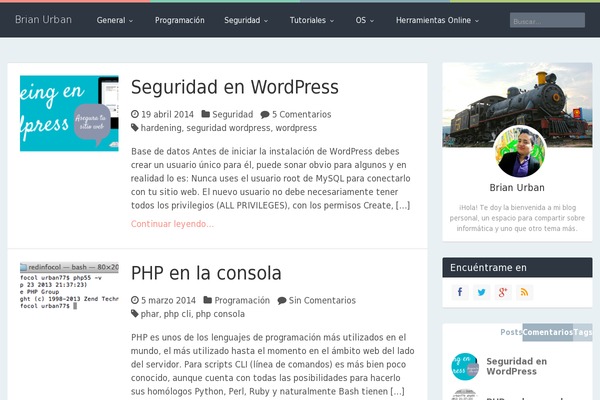This screenshot has width=600, height=400.
Task: Open the Facebook social icon
Action: click(460, 292)
